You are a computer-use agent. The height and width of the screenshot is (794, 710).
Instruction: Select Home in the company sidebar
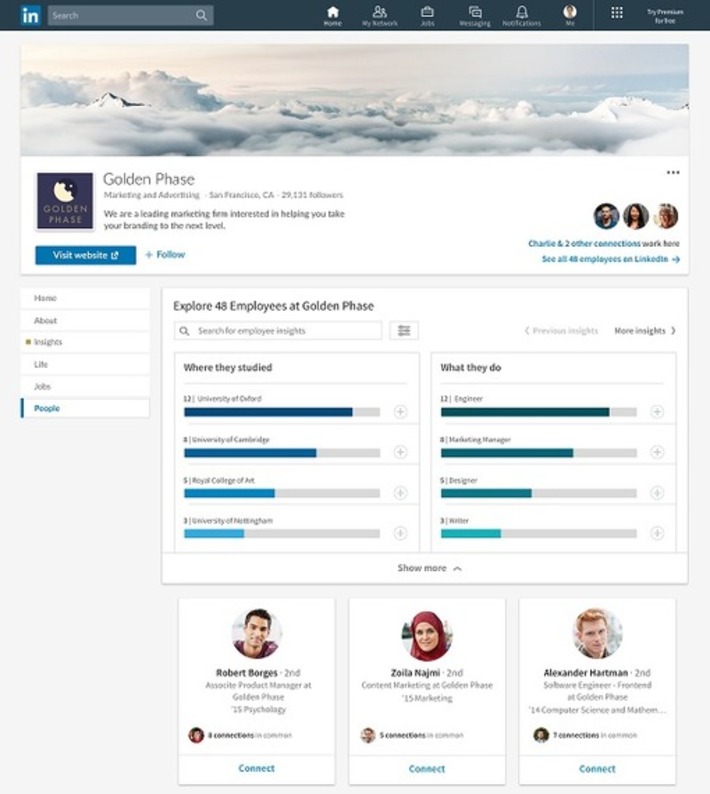tap(85, 298)
